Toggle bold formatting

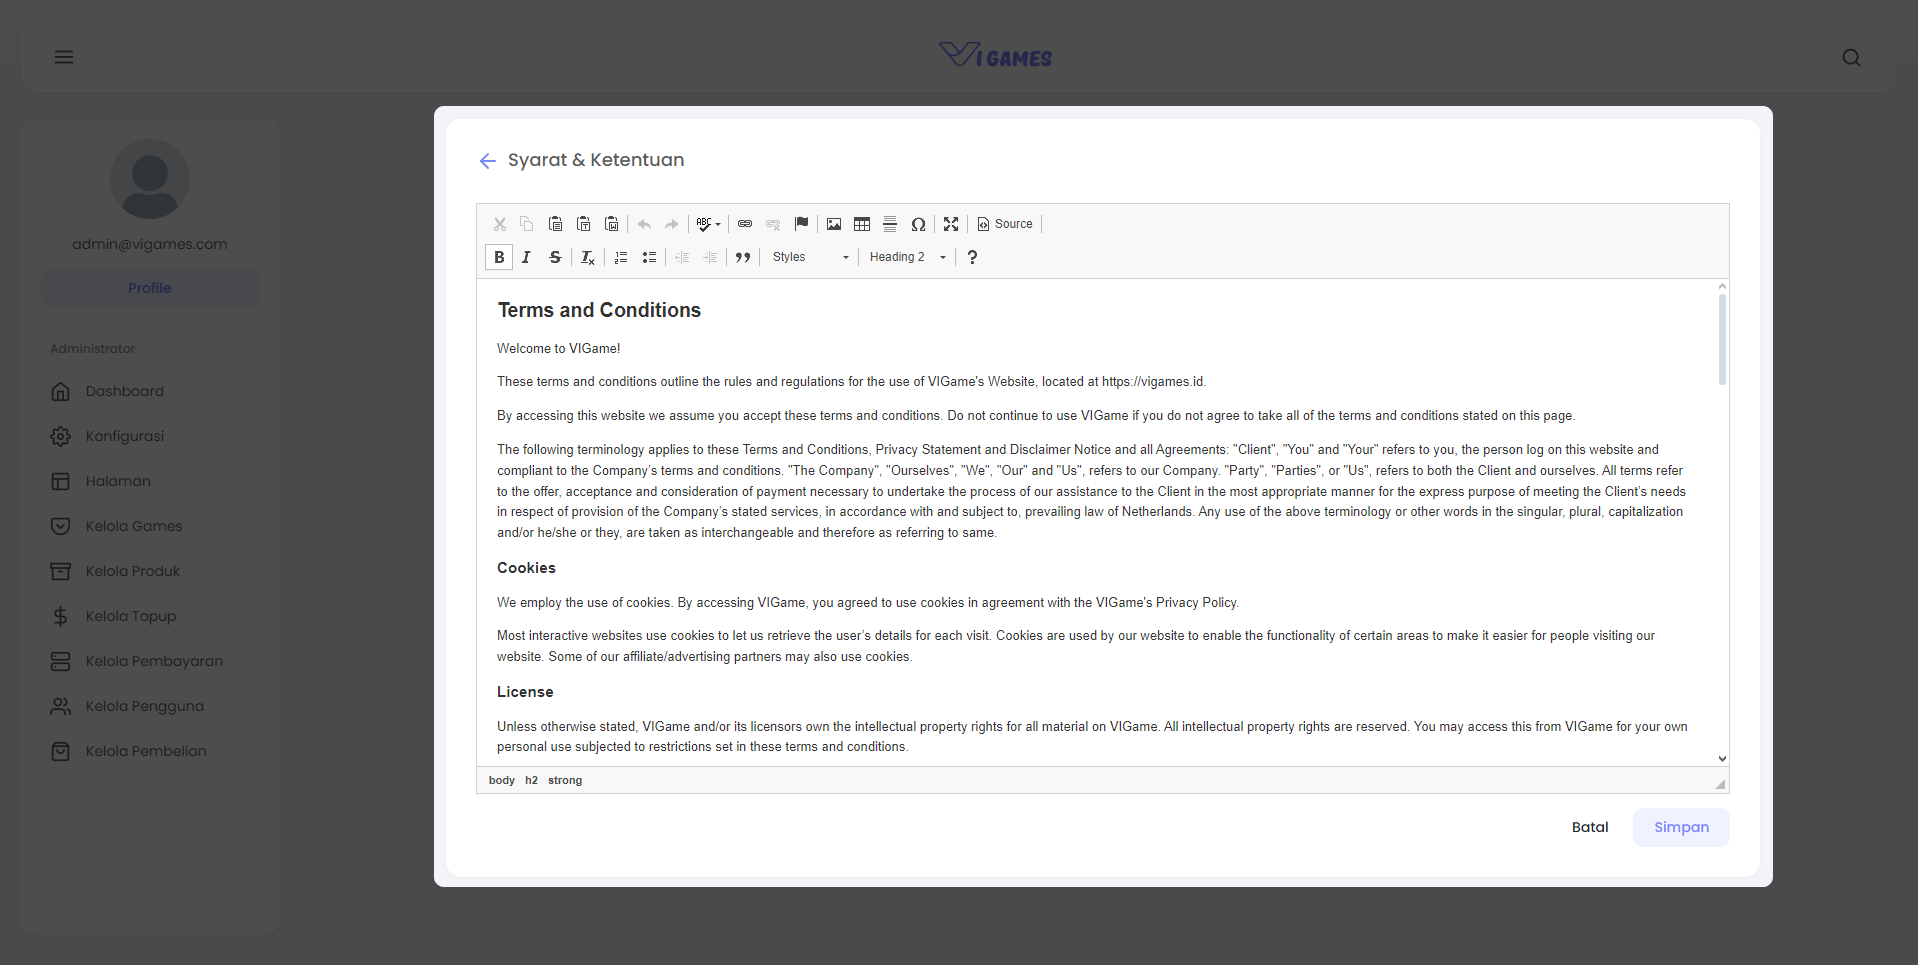click(499, 257)
